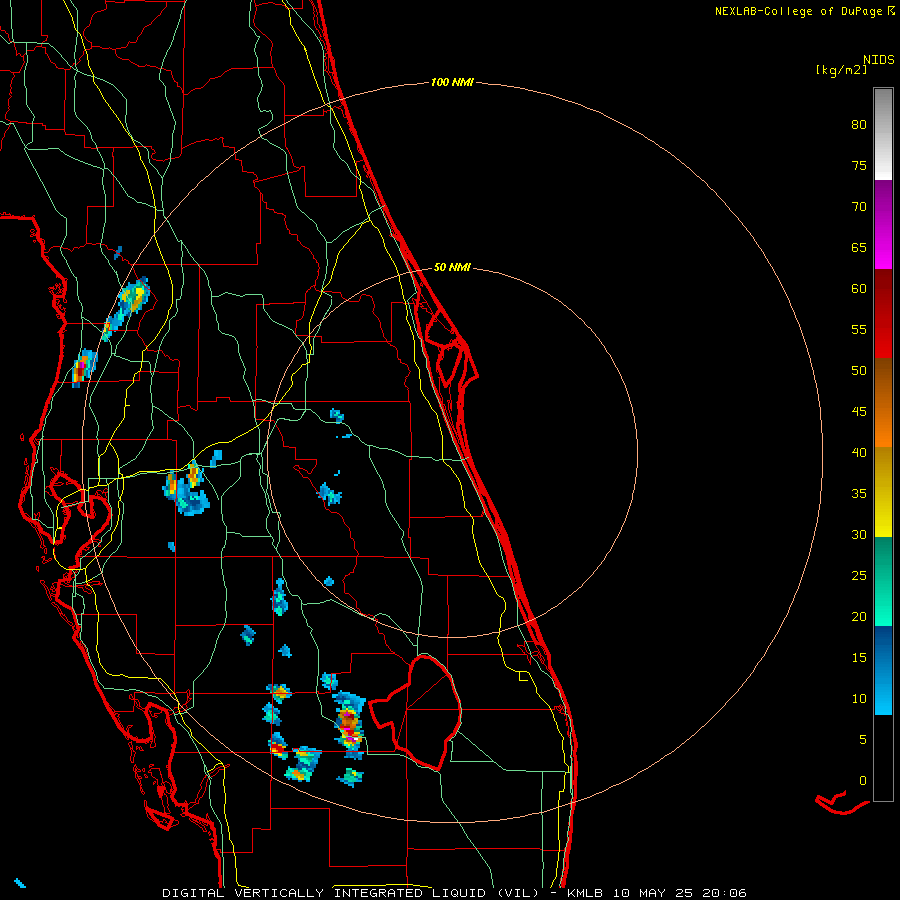The image size is (900, 900).
Task: Pick the green segment of the color scale
Action: (883, 581)
